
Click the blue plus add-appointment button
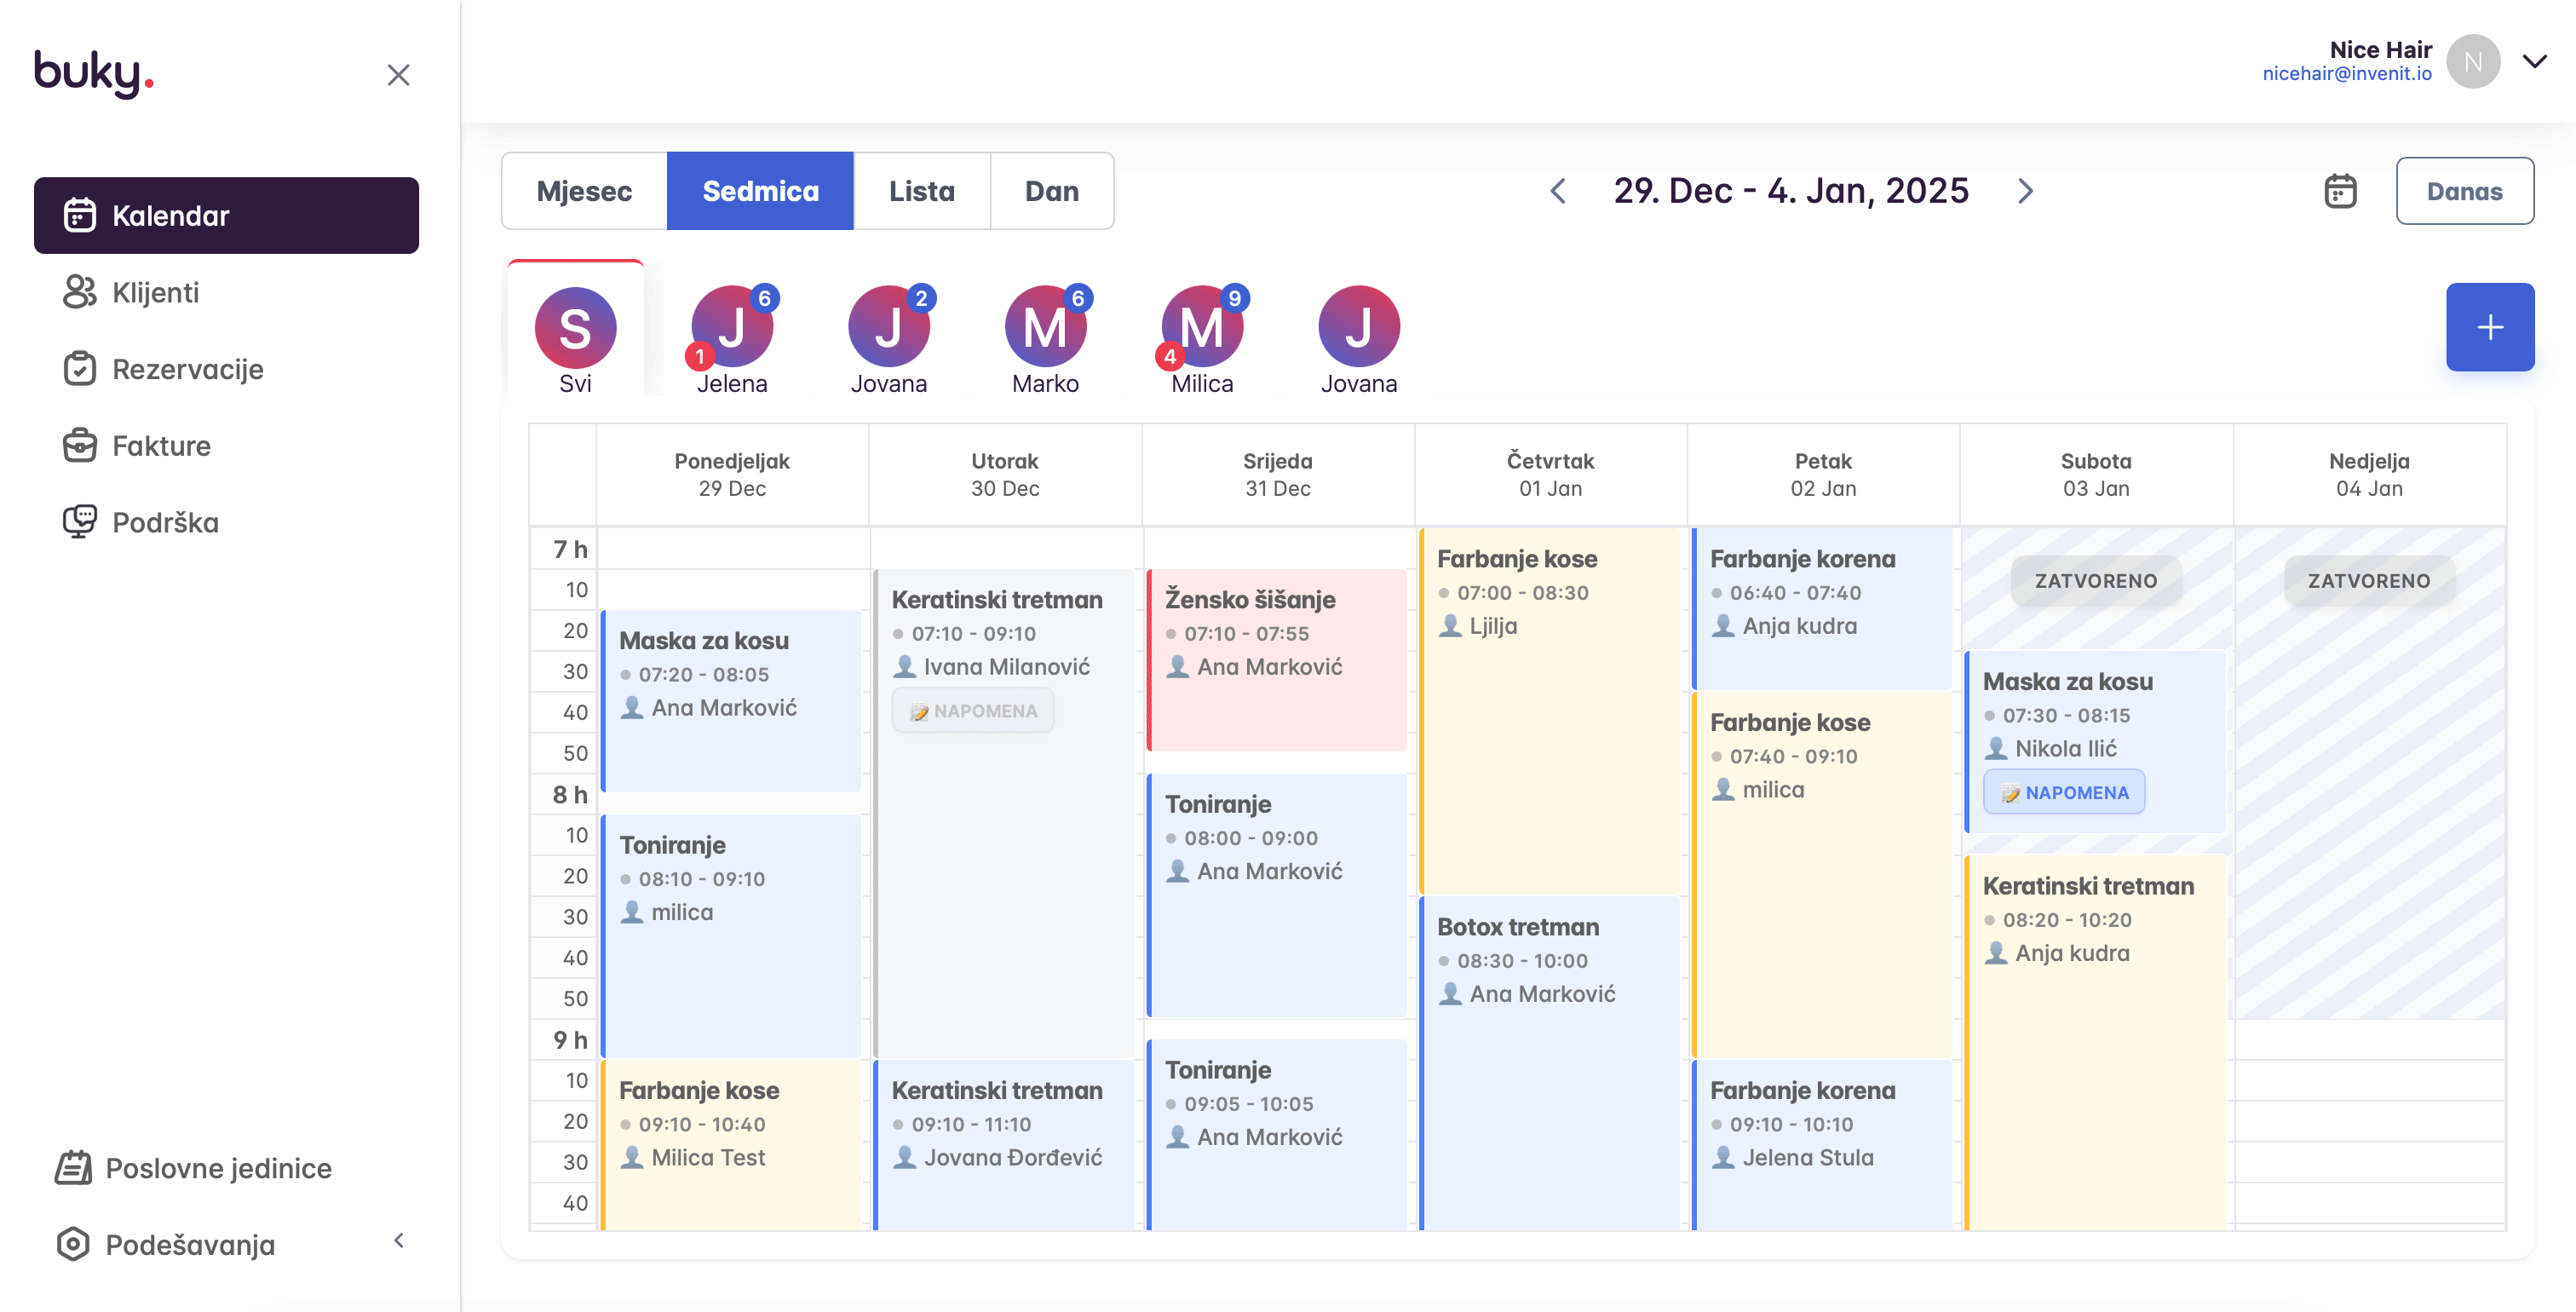click(2489, 327)
